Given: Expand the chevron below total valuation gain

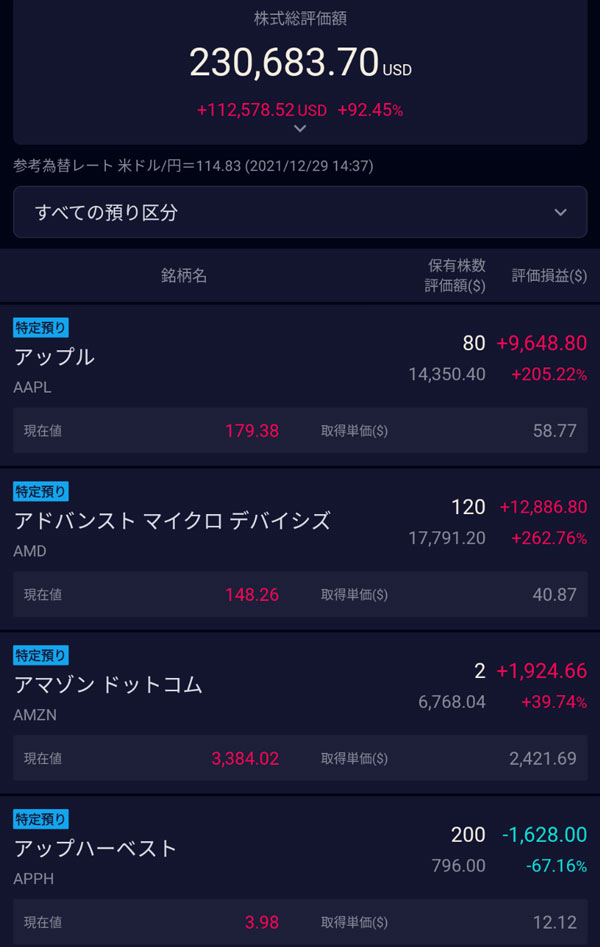Looking at the screenshot, I should pos(300,129).
